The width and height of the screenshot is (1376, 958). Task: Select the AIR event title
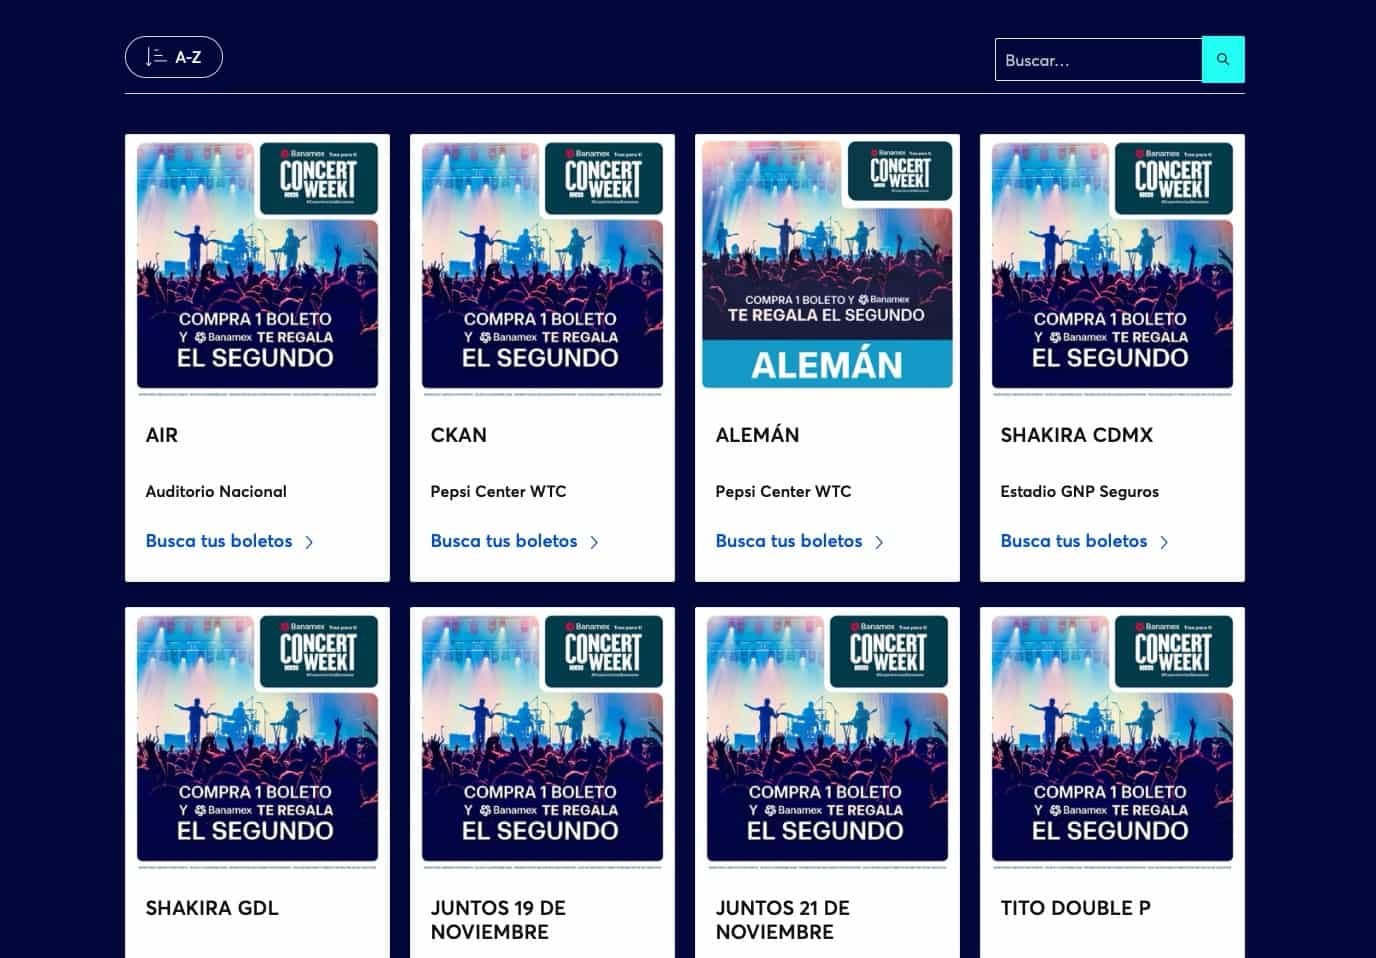click(x=162, y=435)
